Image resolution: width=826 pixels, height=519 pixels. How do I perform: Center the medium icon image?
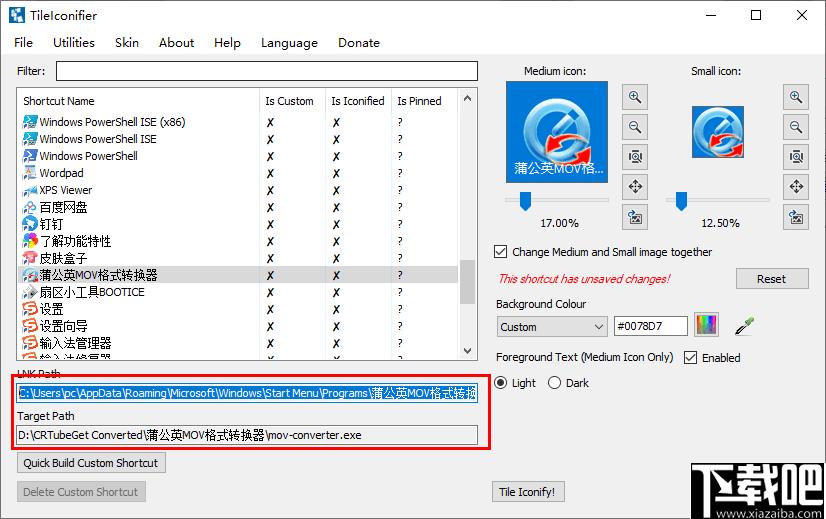pos(635,187)
